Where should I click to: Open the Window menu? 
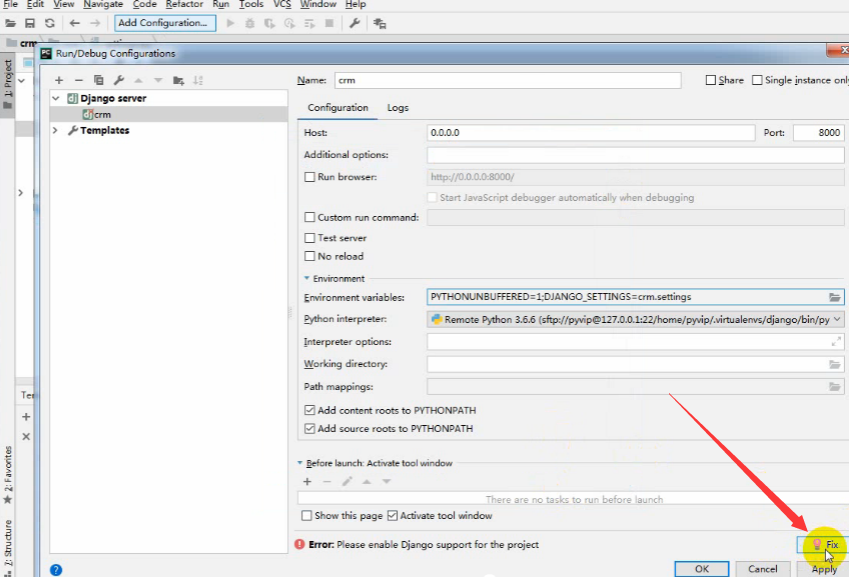click(x=318, y=4)
